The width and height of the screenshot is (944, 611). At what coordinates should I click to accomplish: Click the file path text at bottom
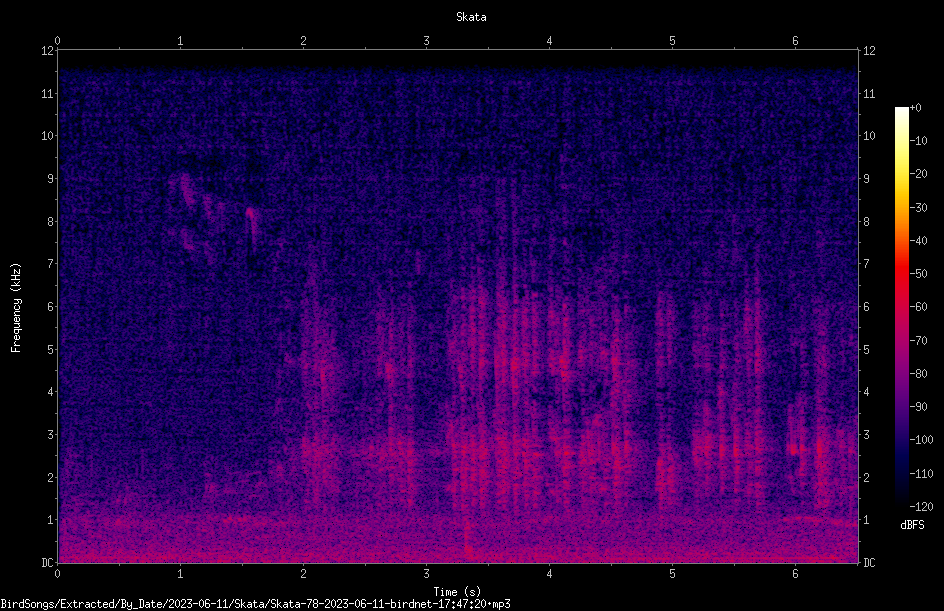[x=255, y=604]
